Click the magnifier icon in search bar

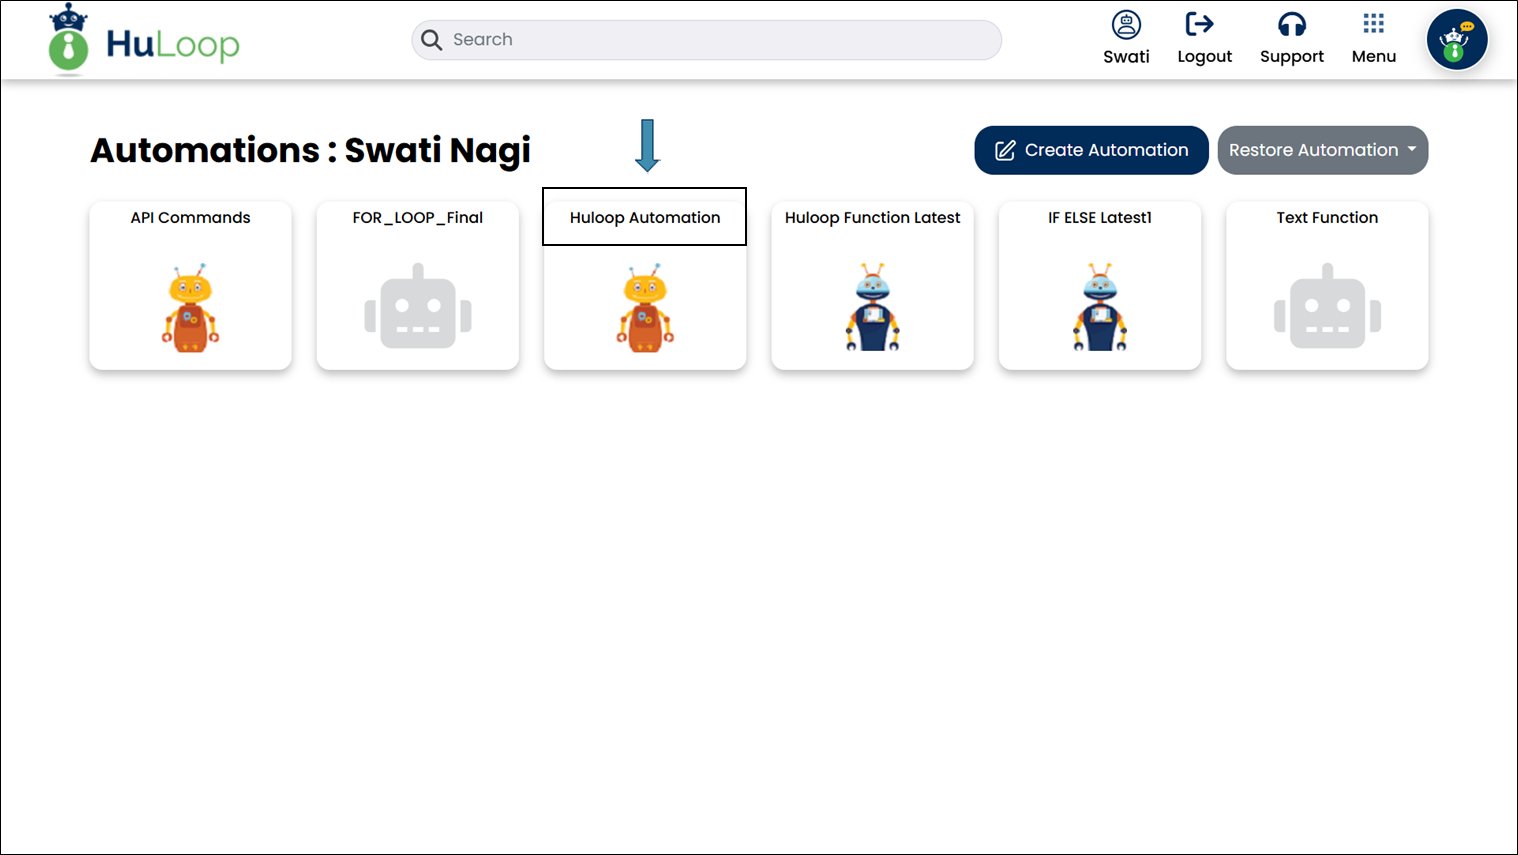[431, 40]
